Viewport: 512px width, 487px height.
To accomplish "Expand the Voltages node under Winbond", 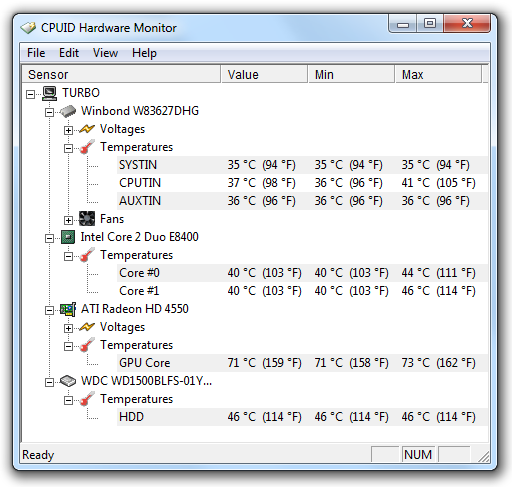I will (x=68, y=130).
